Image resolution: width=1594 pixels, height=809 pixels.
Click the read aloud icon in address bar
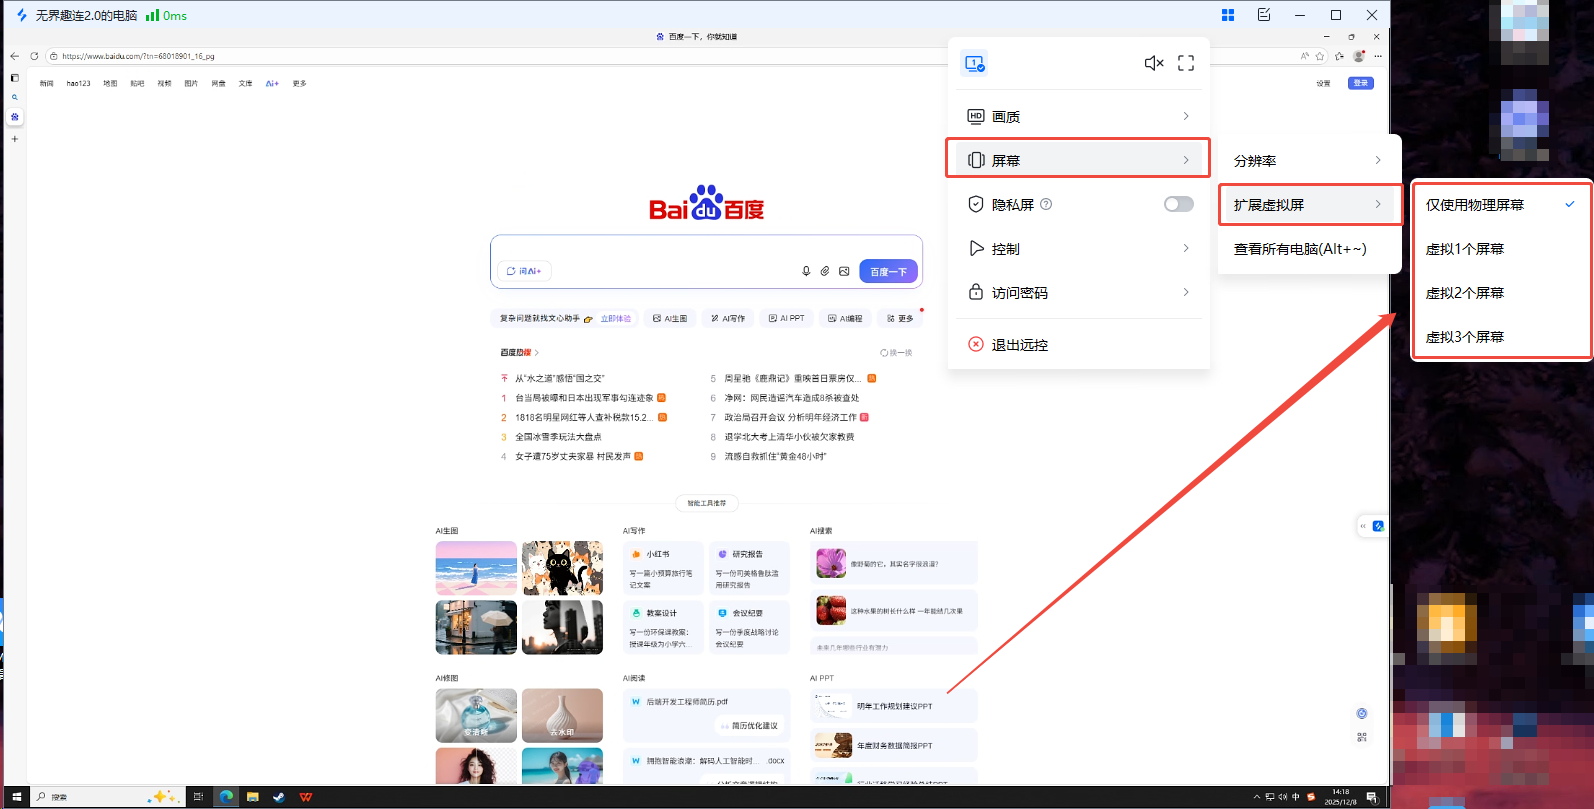coord(1304,56)
